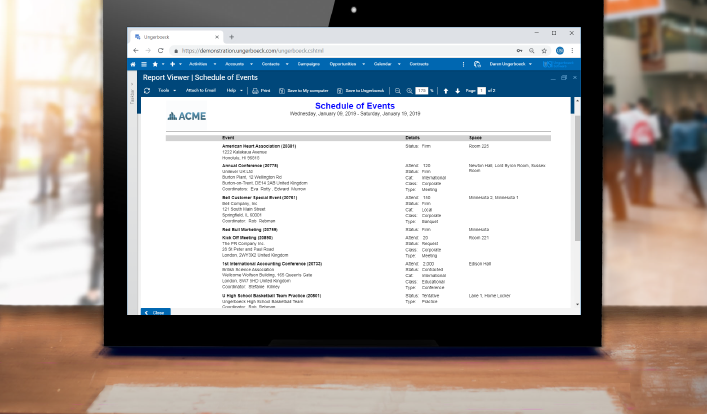Click the scrollbar up arrow
Viewport: 707px width, 414px height.
pyautogui.click(x=578, y=101)
